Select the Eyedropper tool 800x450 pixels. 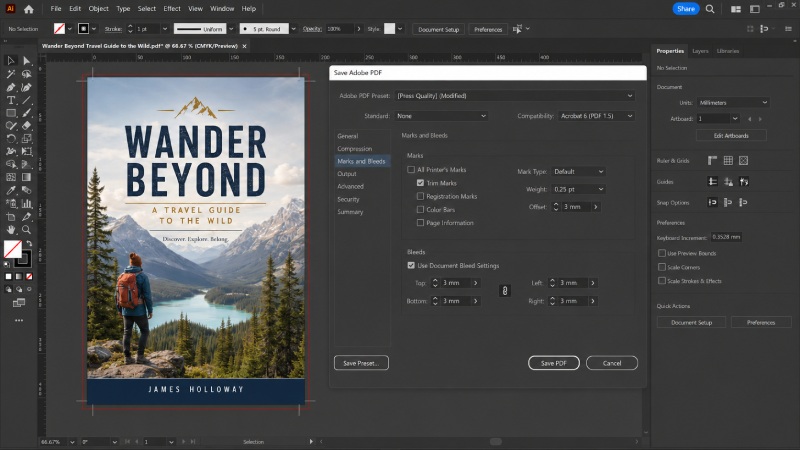click(x=11, y=190)
